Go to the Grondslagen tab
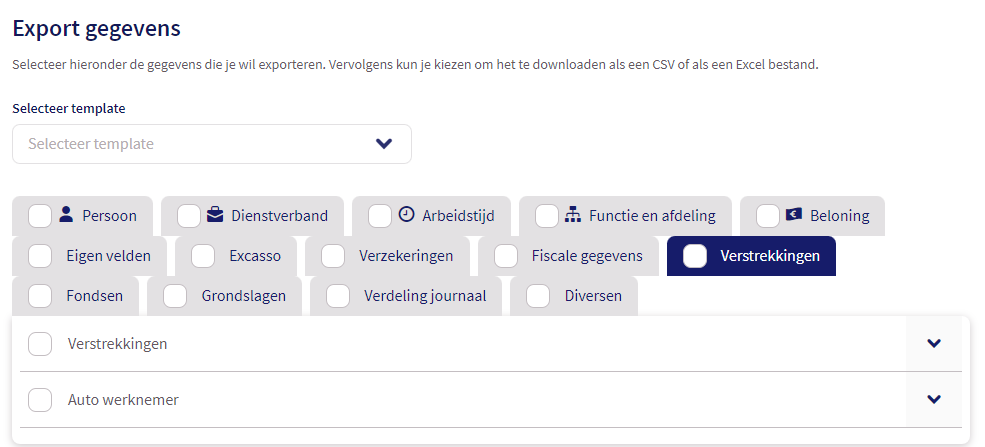 click(x=243, y=296)
